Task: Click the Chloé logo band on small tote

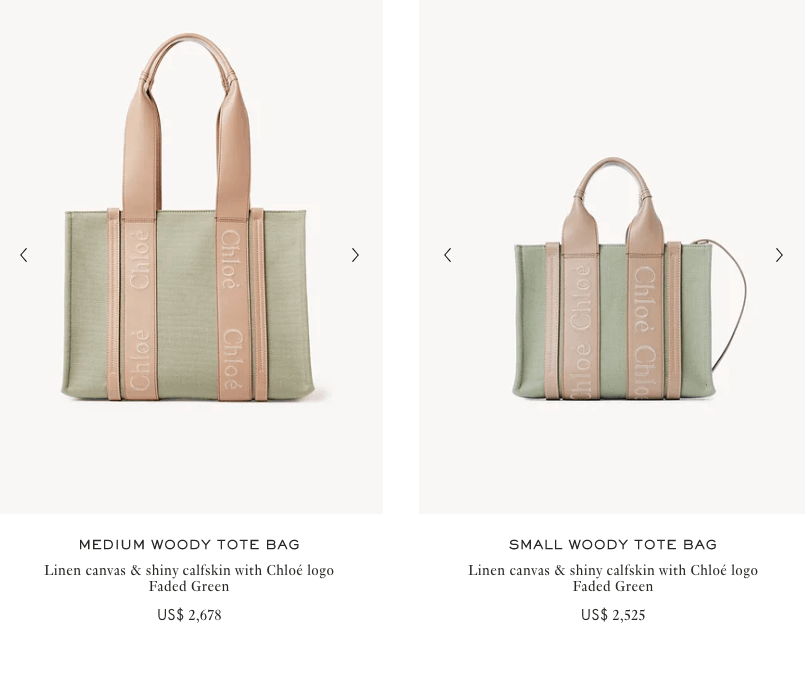Action: 580,326
